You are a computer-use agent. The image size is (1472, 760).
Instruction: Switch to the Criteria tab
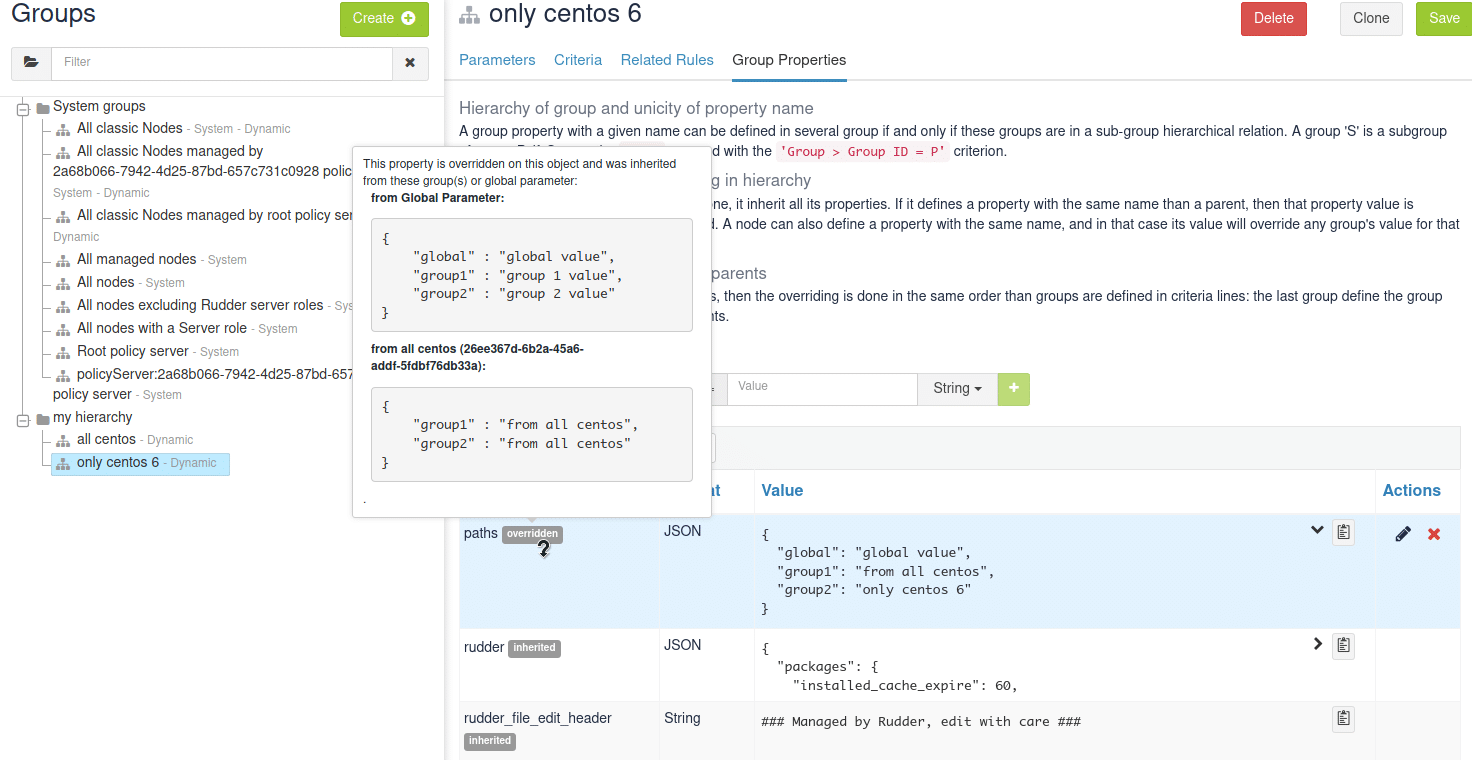click(578, 60)
